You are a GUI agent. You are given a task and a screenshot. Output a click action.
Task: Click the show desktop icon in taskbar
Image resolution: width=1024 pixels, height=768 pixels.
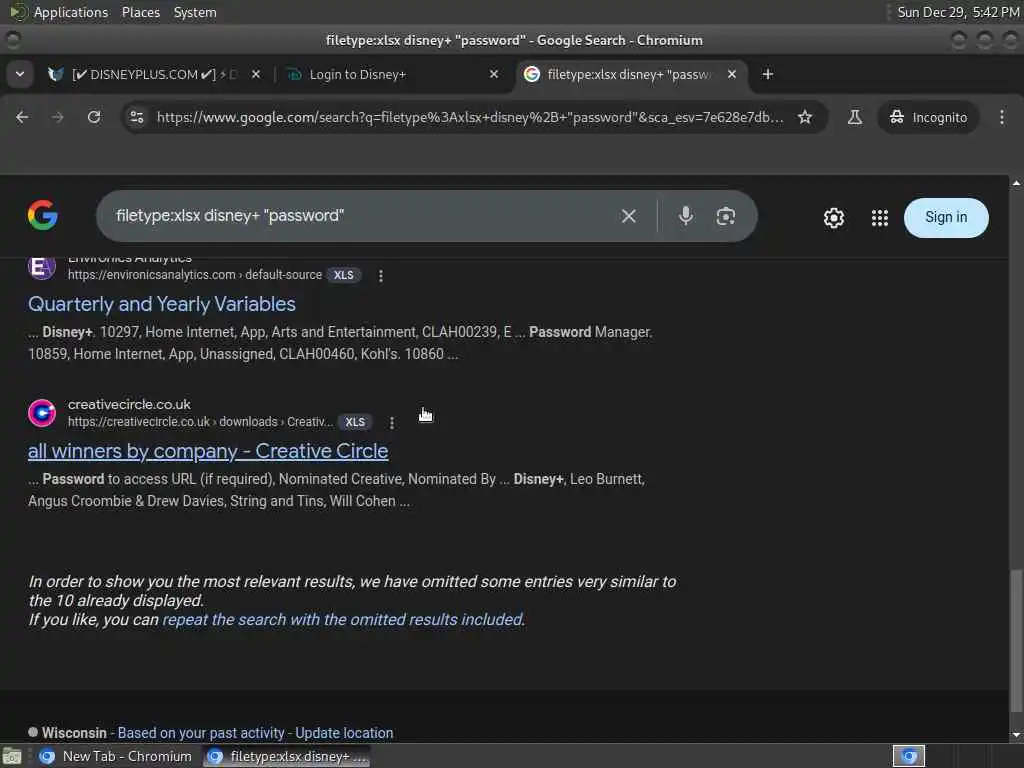pyautogui.click(x=12, y=756)
